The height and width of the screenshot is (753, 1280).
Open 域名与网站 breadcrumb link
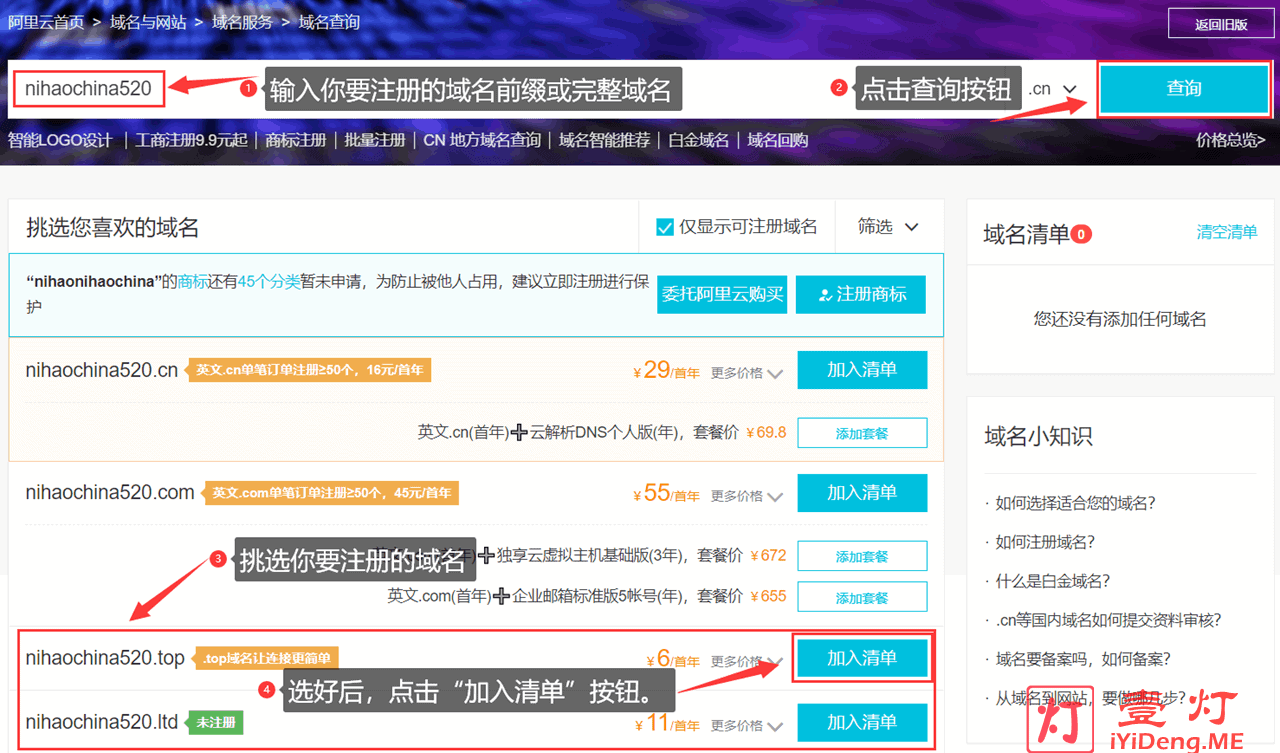(x=148, y=22)
